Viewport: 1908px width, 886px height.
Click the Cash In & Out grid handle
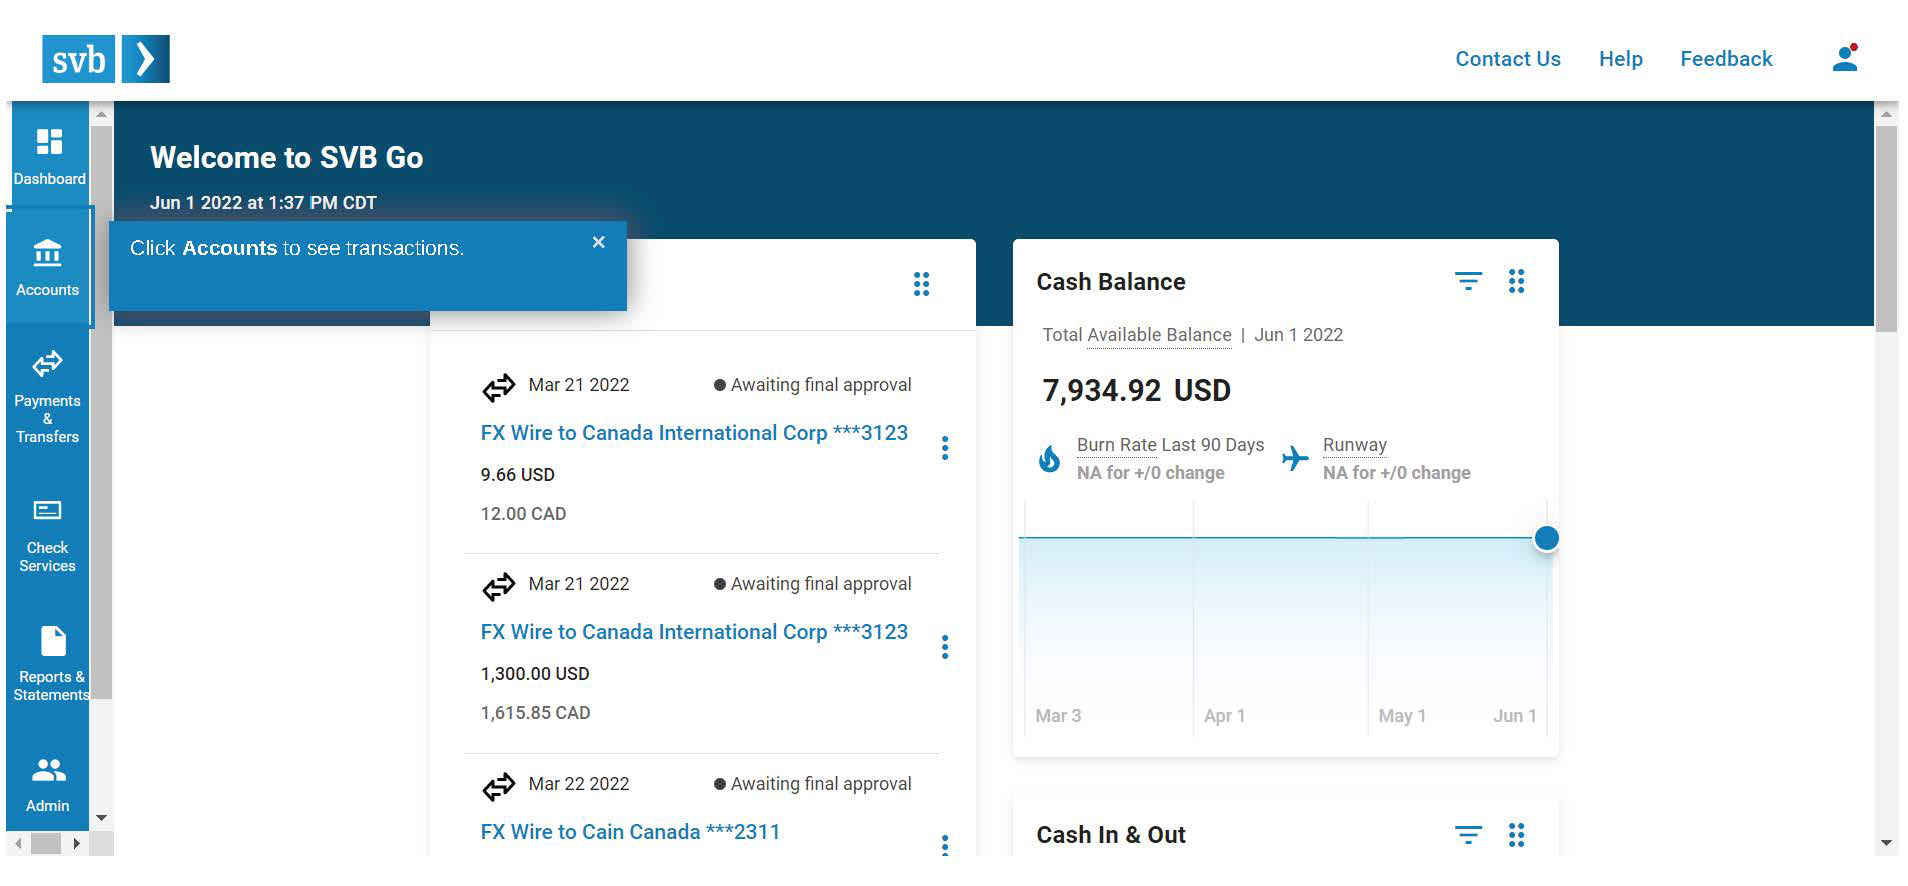click(1516, 834)
